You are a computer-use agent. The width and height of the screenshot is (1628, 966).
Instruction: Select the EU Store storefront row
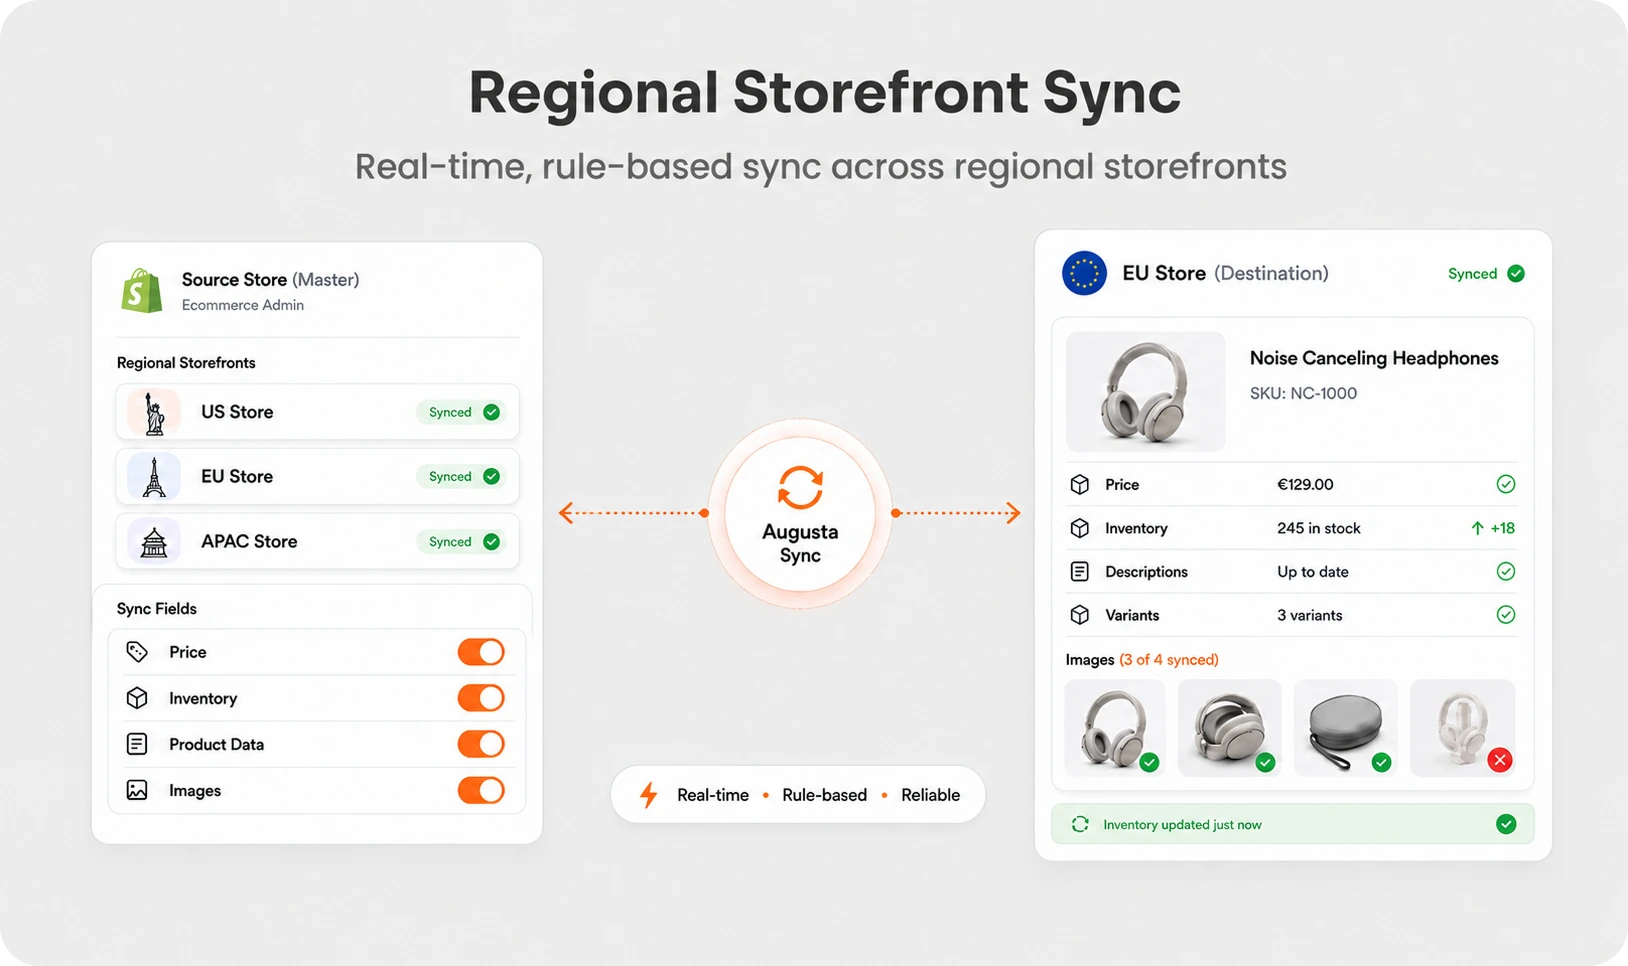[x=317, y=476]
